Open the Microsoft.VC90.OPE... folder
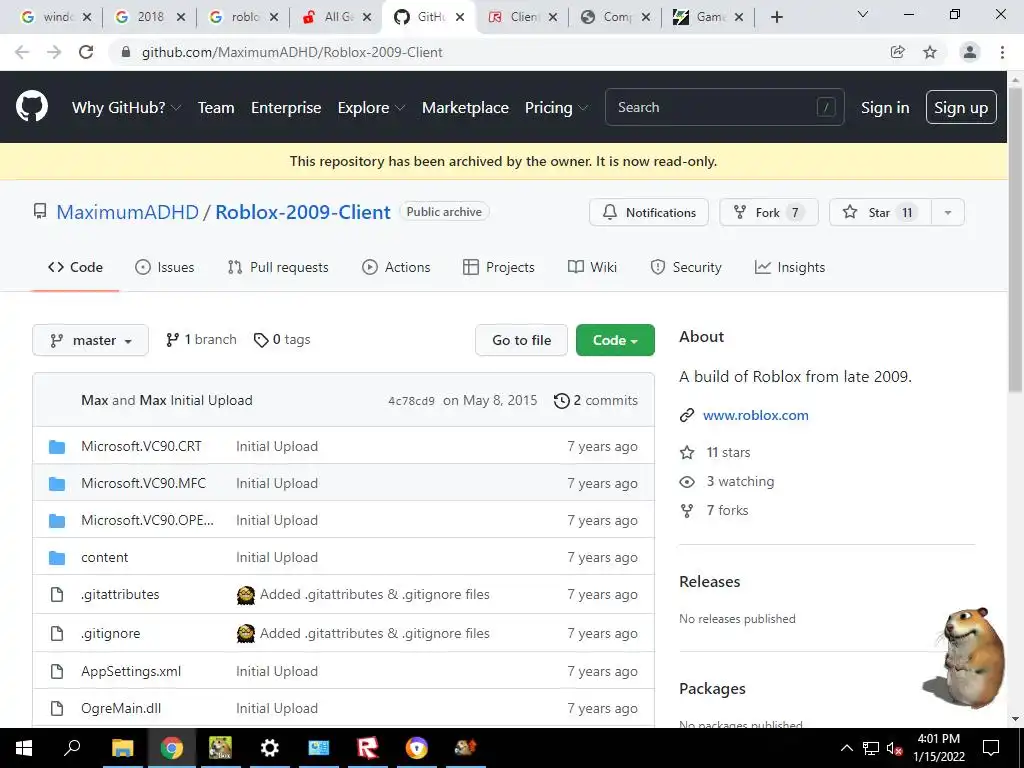Image resolution: width=1024 pixels, height=768 pixels. (x=147, y=520)
